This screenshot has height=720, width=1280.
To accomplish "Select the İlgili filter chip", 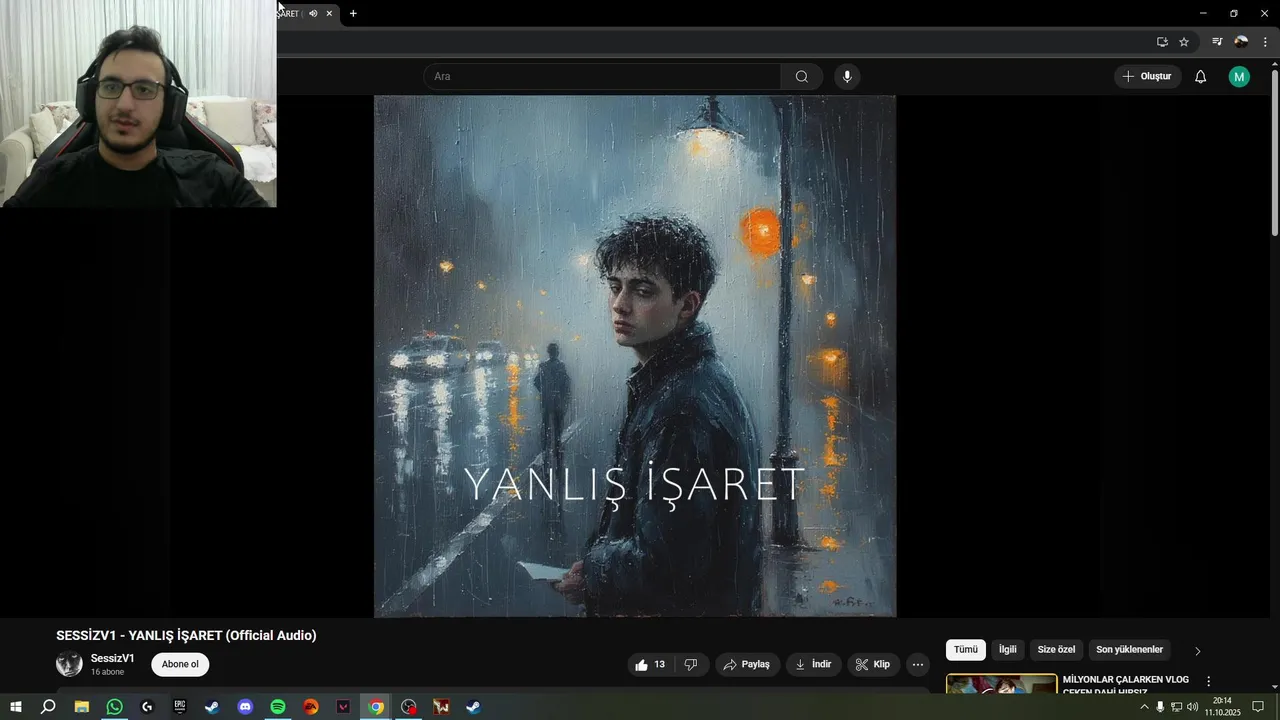I will tap(1007, 650).
